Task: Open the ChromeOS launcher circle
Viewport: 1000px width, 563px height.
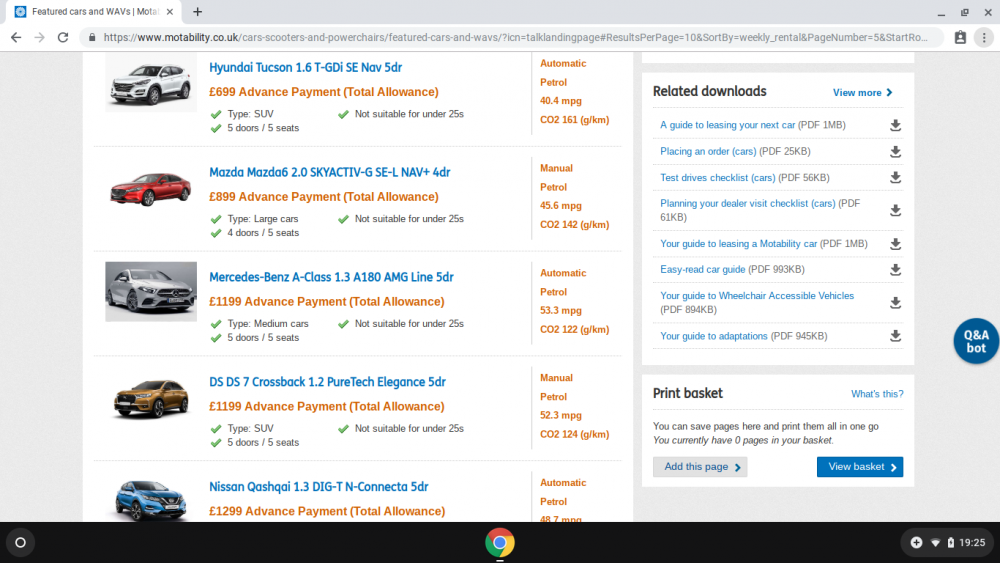Action: point(20,543)
